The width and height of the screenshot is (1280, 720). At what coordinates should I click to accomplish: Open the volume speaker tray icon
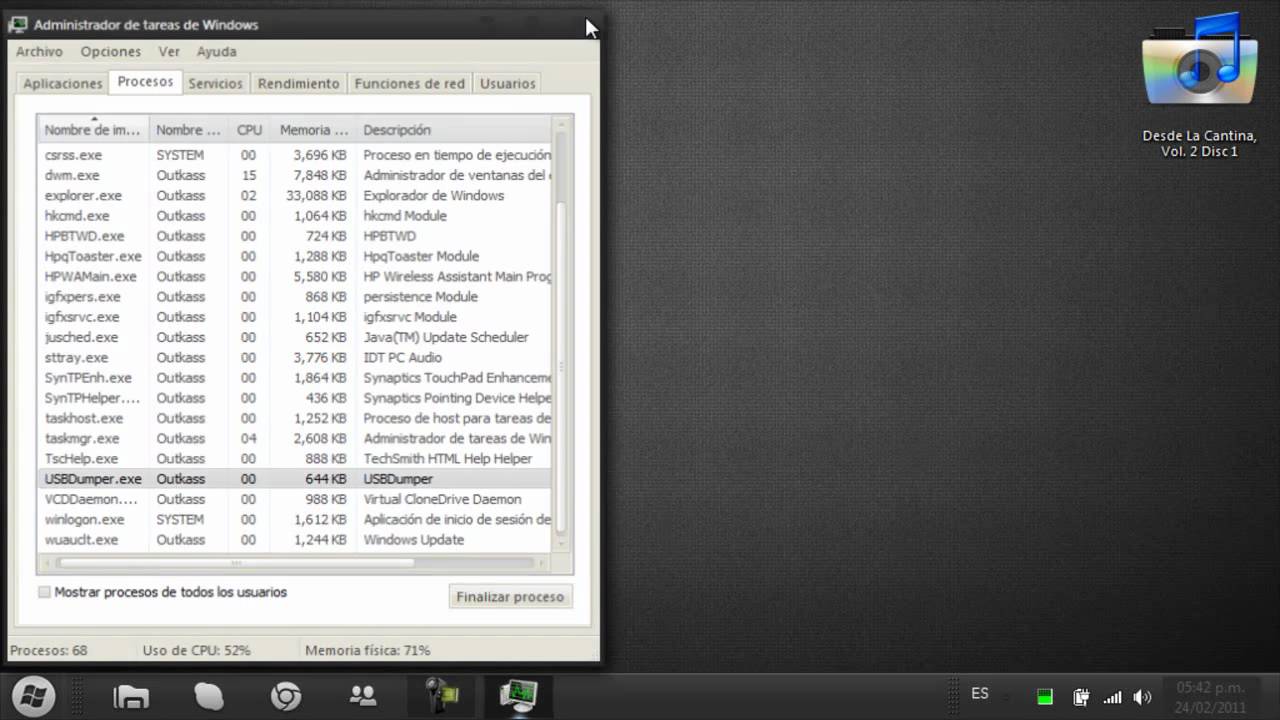[x=1142, y=697]
